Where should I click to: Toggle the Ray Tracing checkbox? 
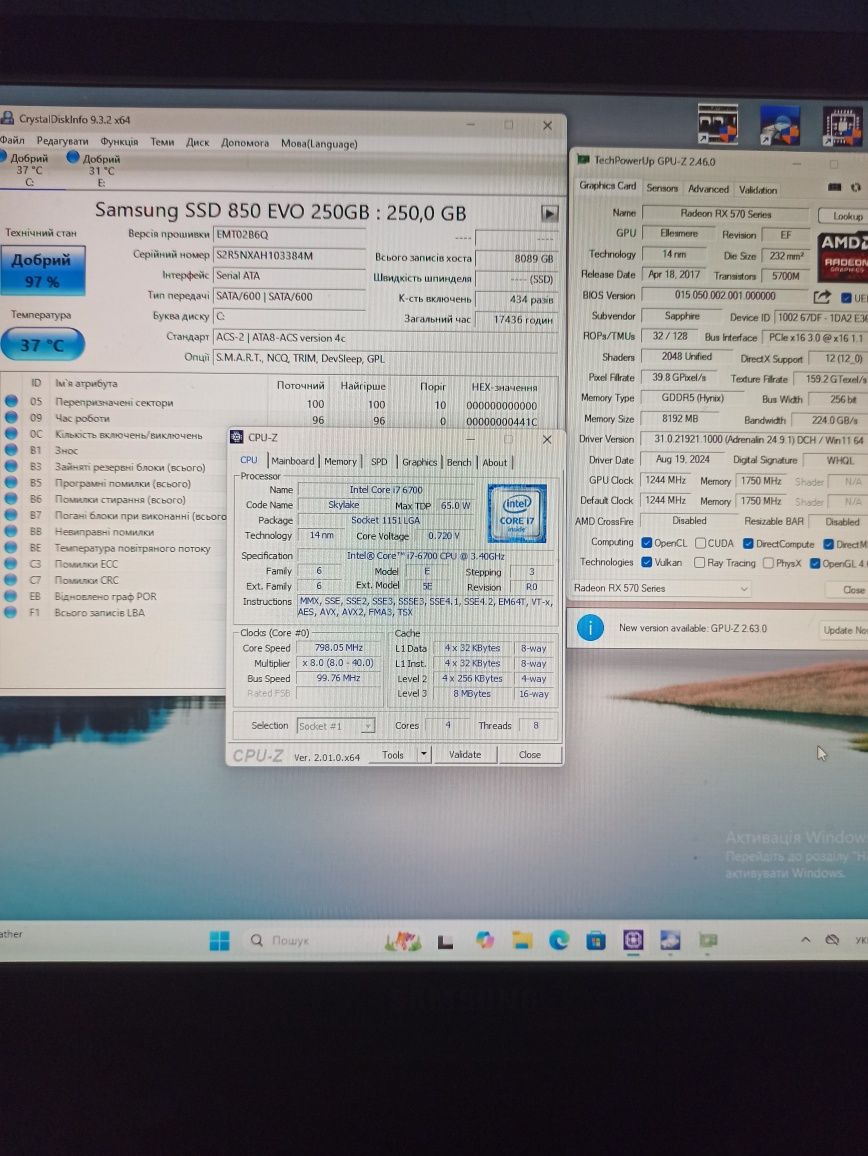699,563
